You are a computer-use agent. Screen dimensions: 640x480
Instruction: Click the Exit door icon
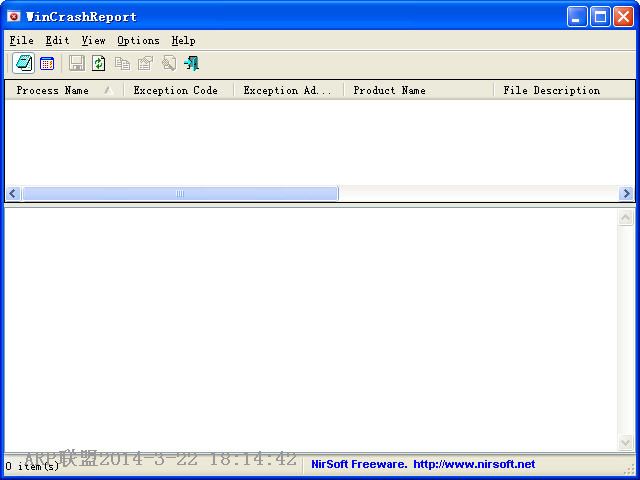tap(191, 63)
